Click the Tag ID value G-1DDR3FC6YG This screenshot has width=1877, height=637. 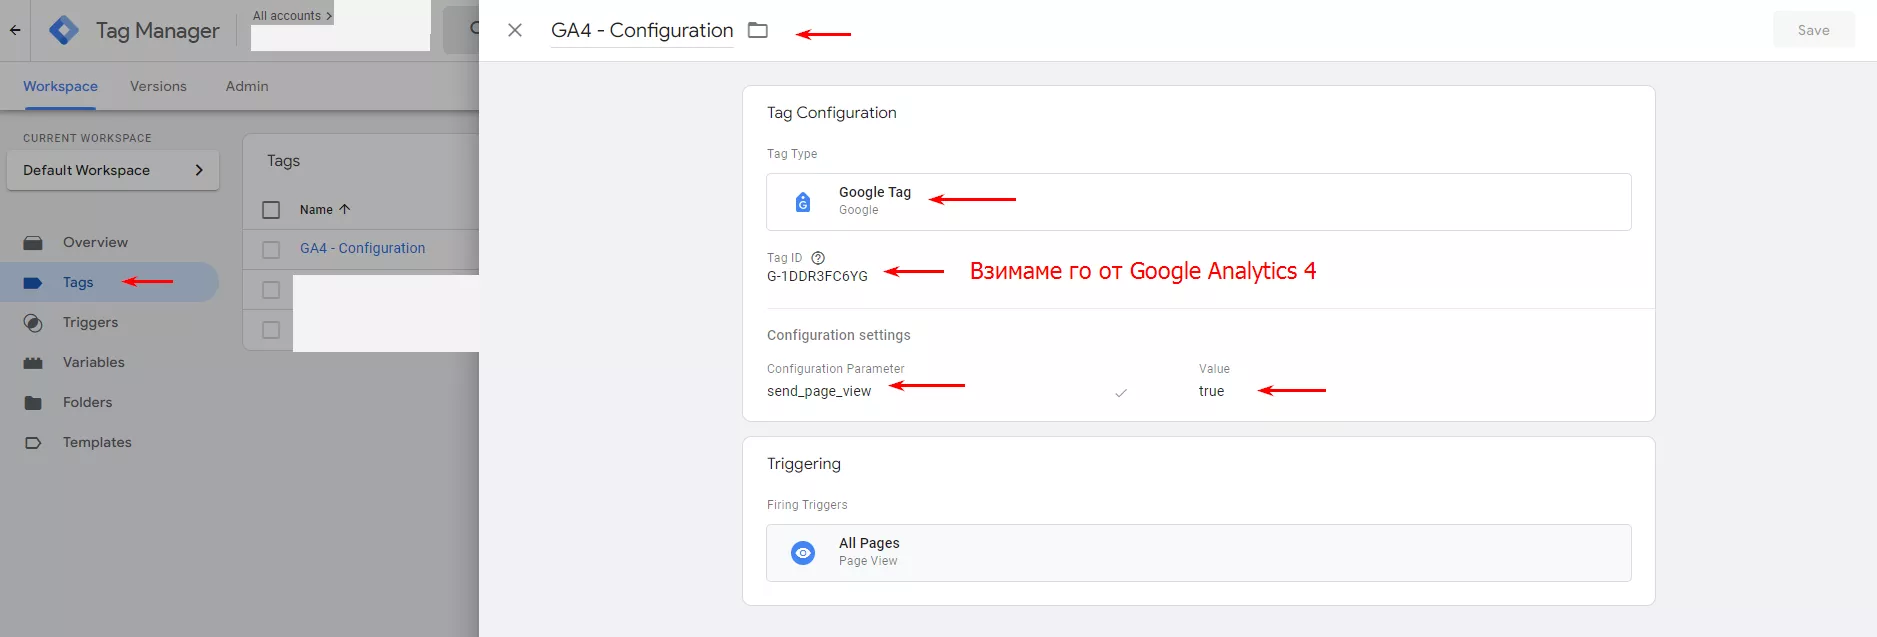[817, 276]
